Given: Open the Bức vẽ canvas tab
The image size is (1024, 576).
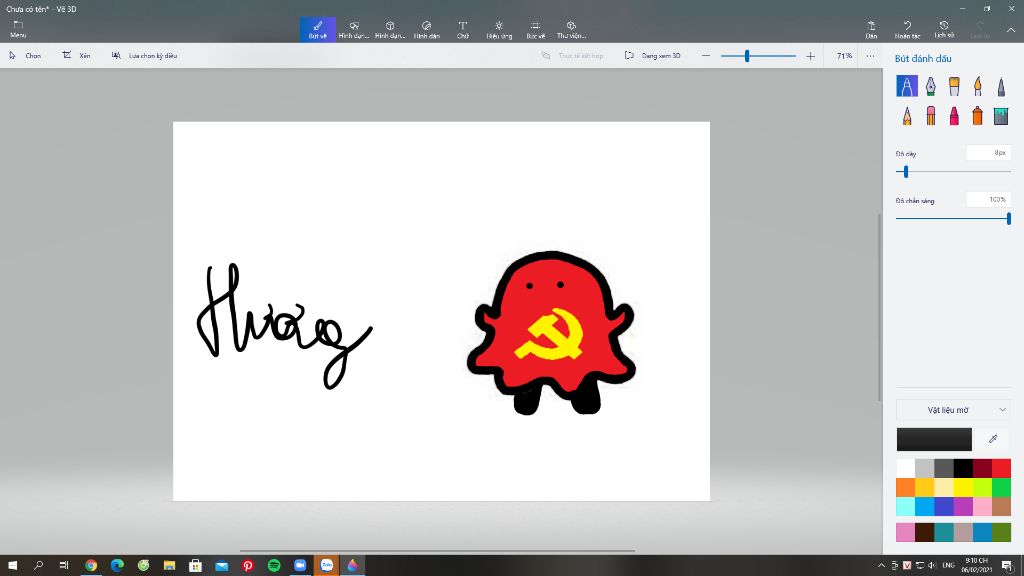Looking at the screenshot, I should [536, 29].
